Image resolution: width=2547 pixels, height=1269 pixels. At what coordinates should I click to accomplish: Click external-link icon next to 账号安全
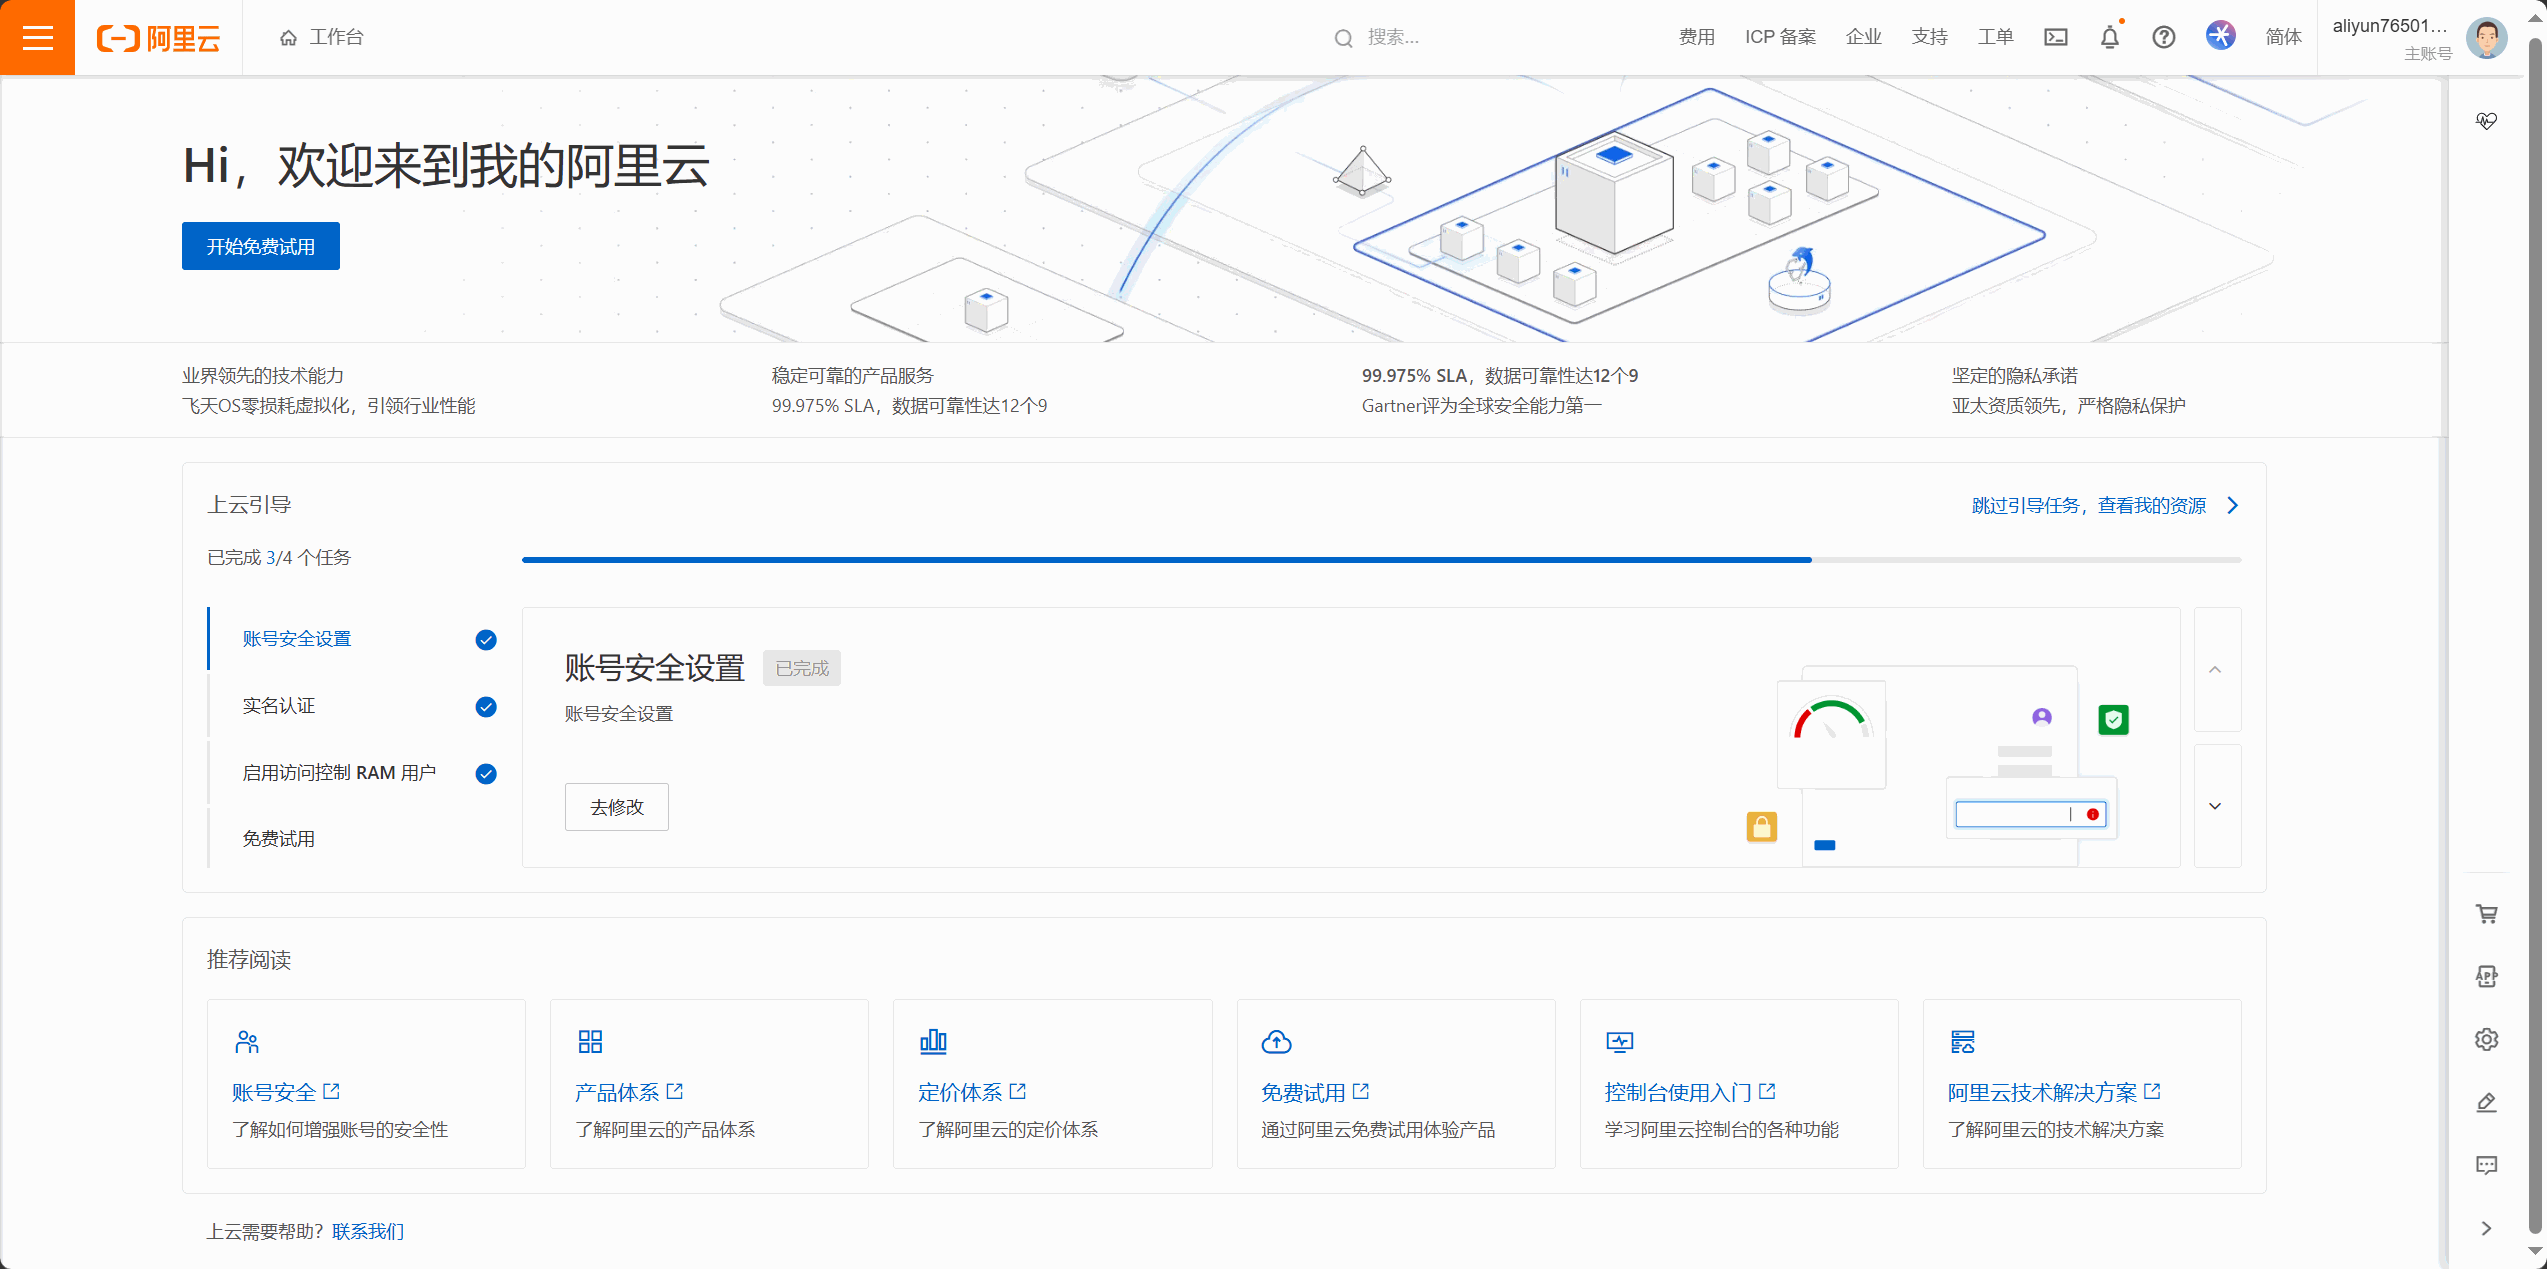(x=332, y=1091)
